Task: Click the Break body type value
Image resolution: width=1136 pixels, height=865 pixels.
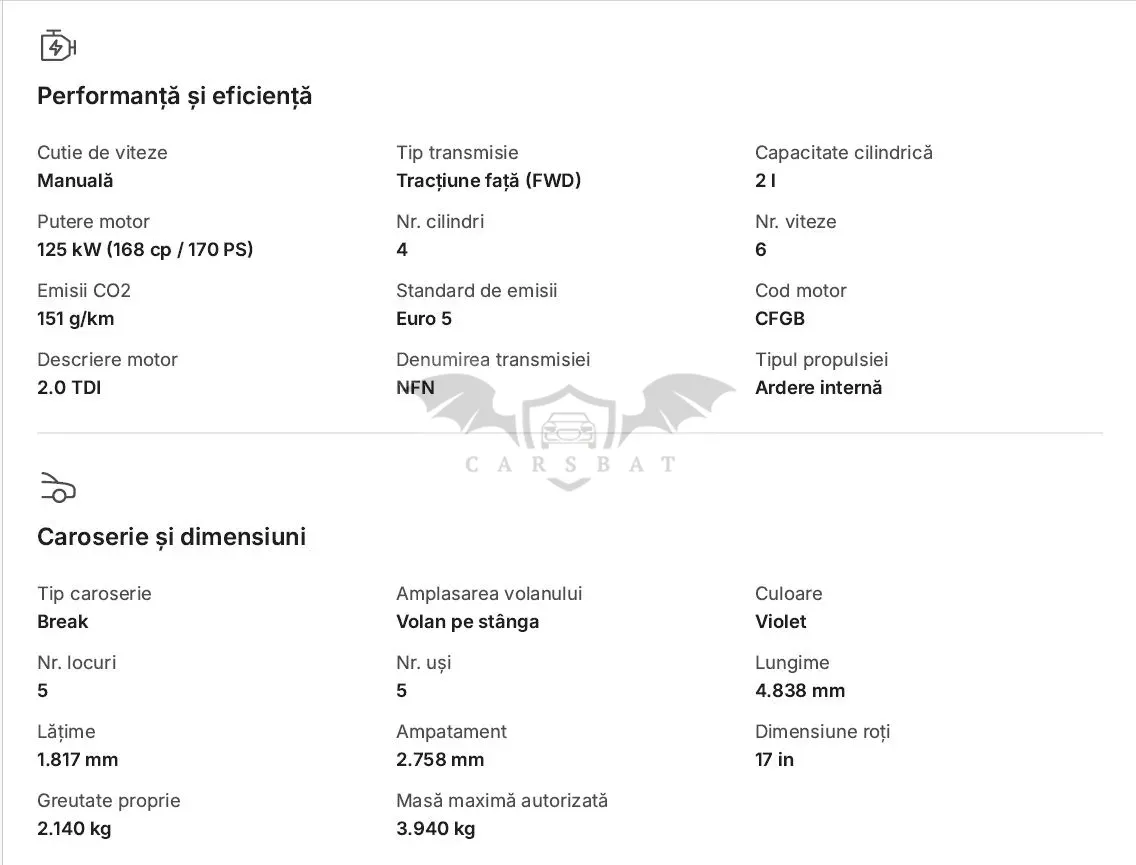Action: pyautogui.click(x=62, y=622)
